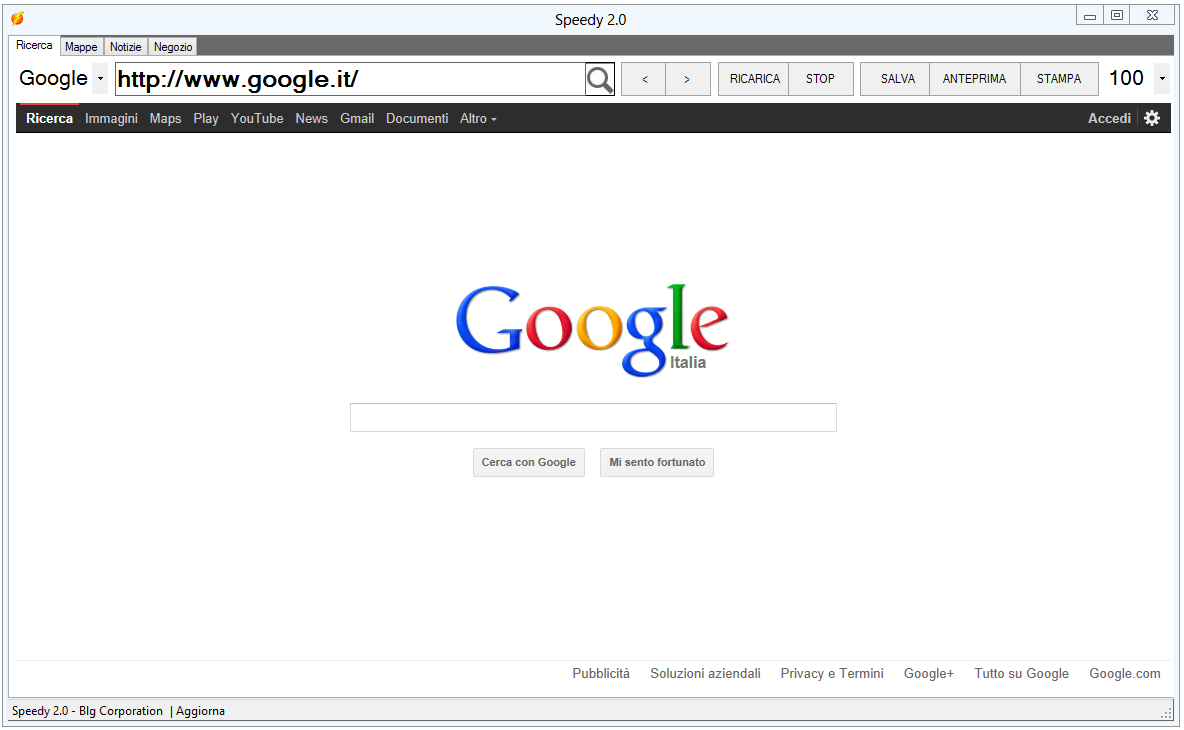Click Aggiorna in the status bar
This screenshot has height=730, width=1184.
click(200, 711)
